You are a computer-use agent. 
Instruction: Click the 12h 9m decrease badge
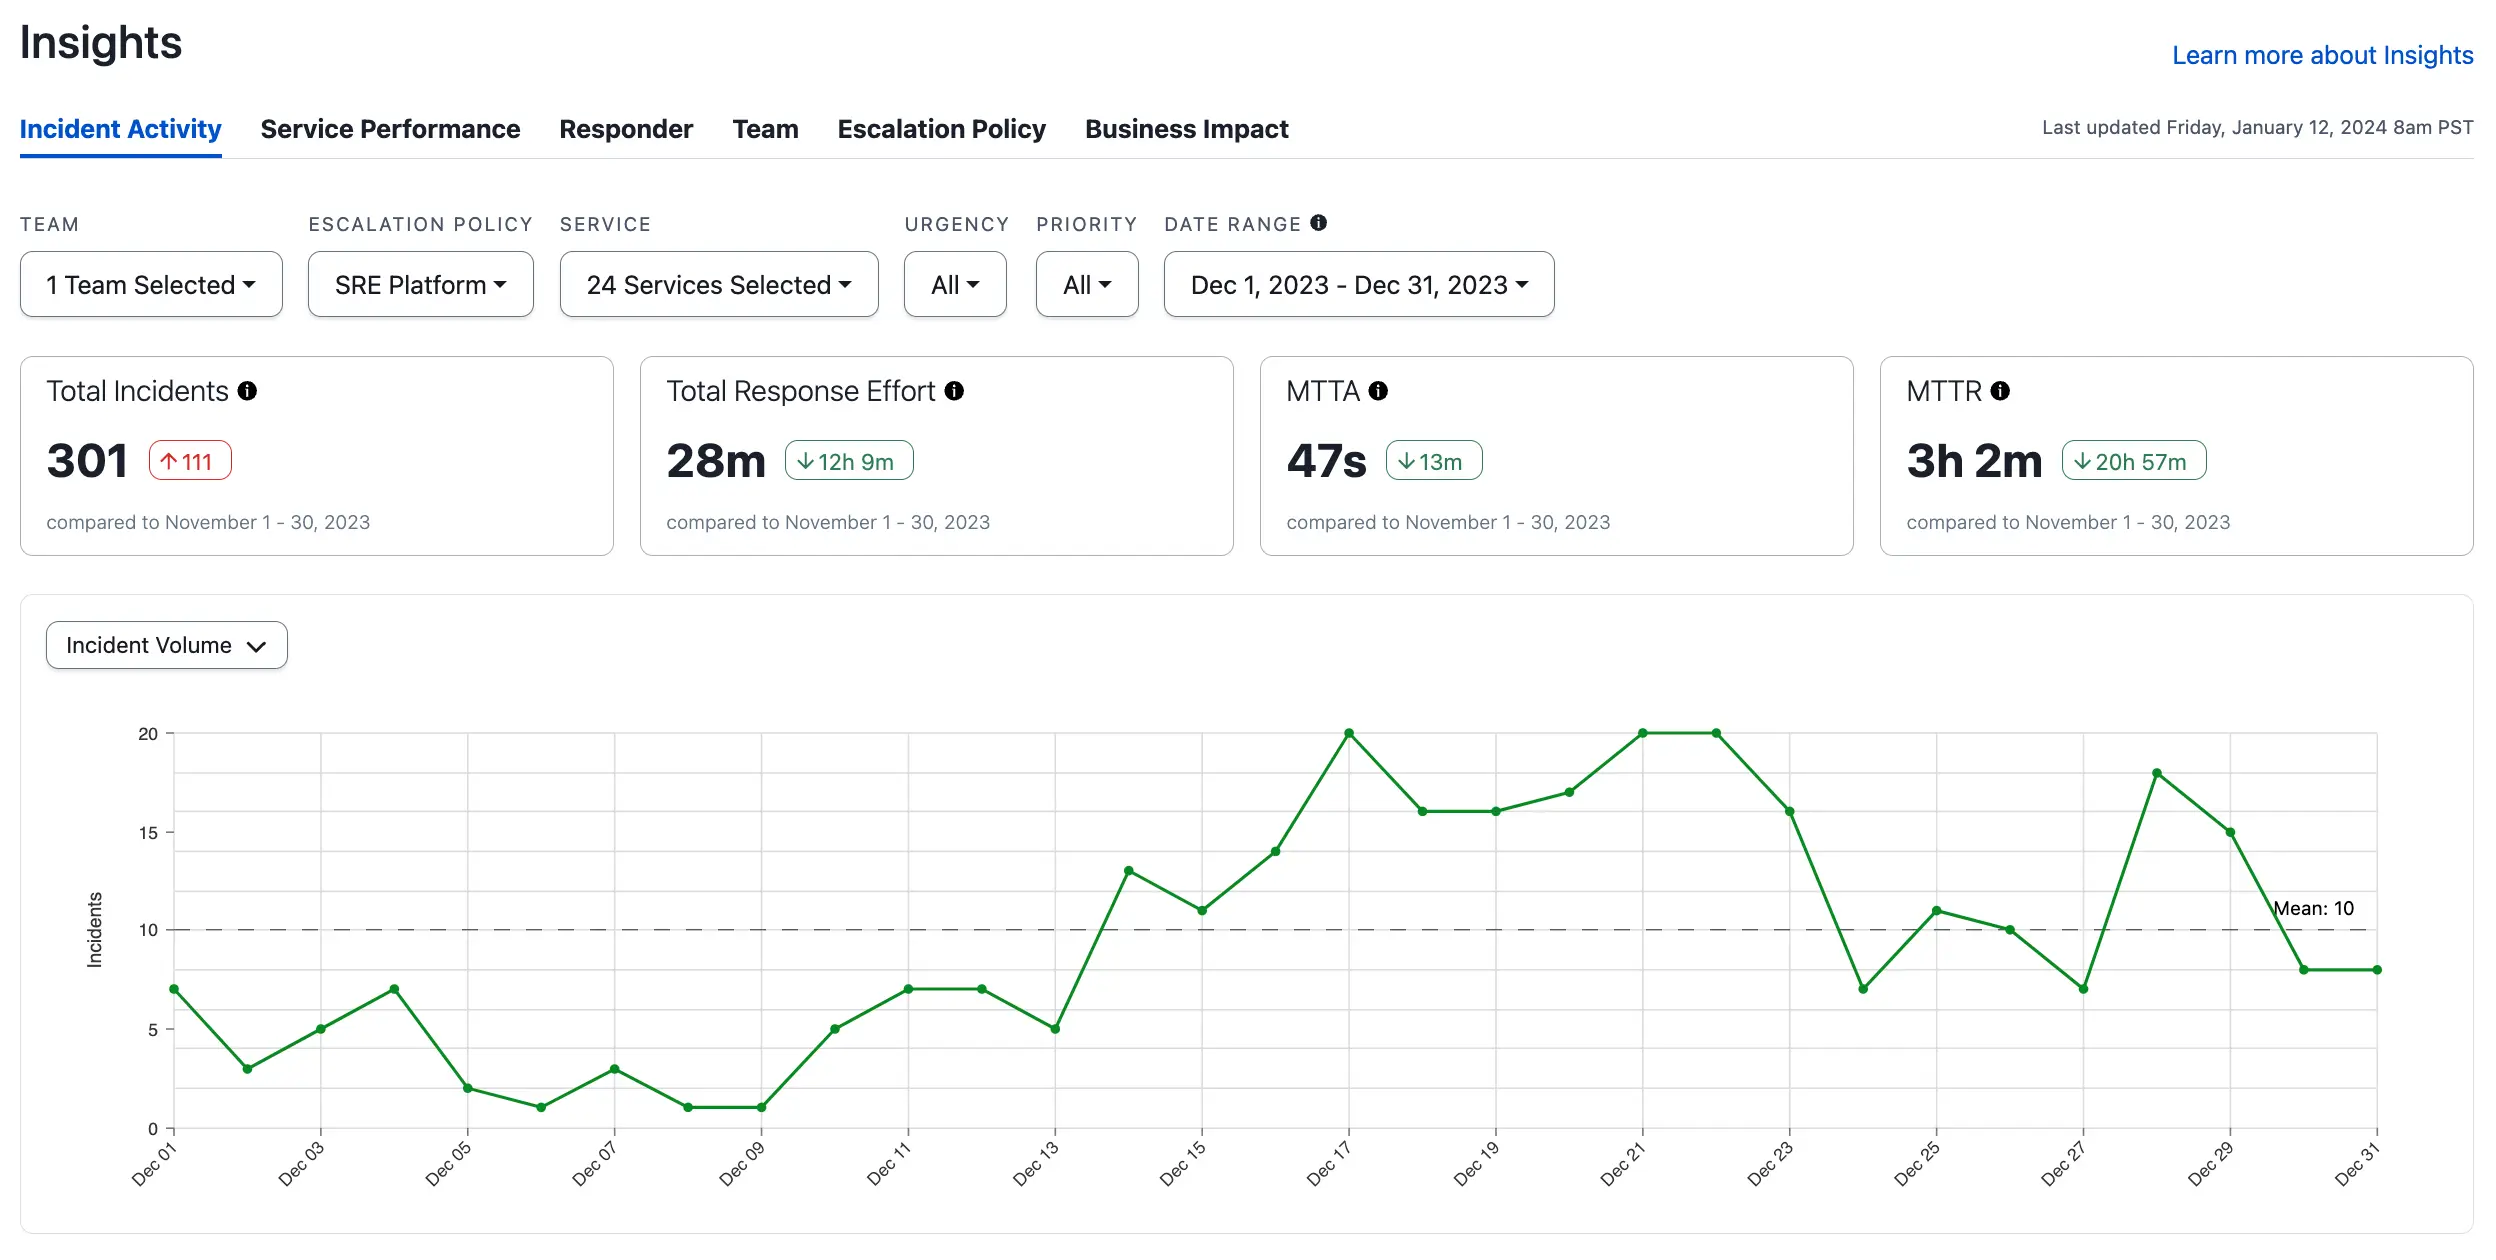[x=848, y=461]
